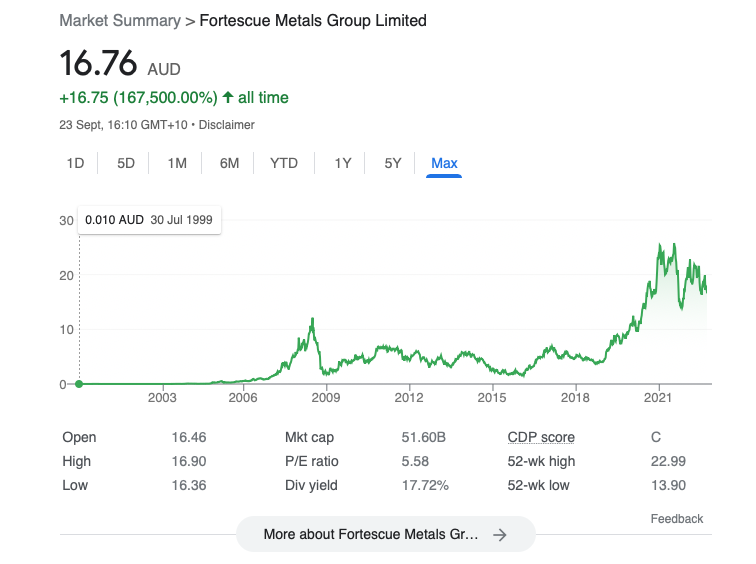756x564 pixels.
Task: Show year-to-date YTD chart
Action: click(x=284, y=163)
